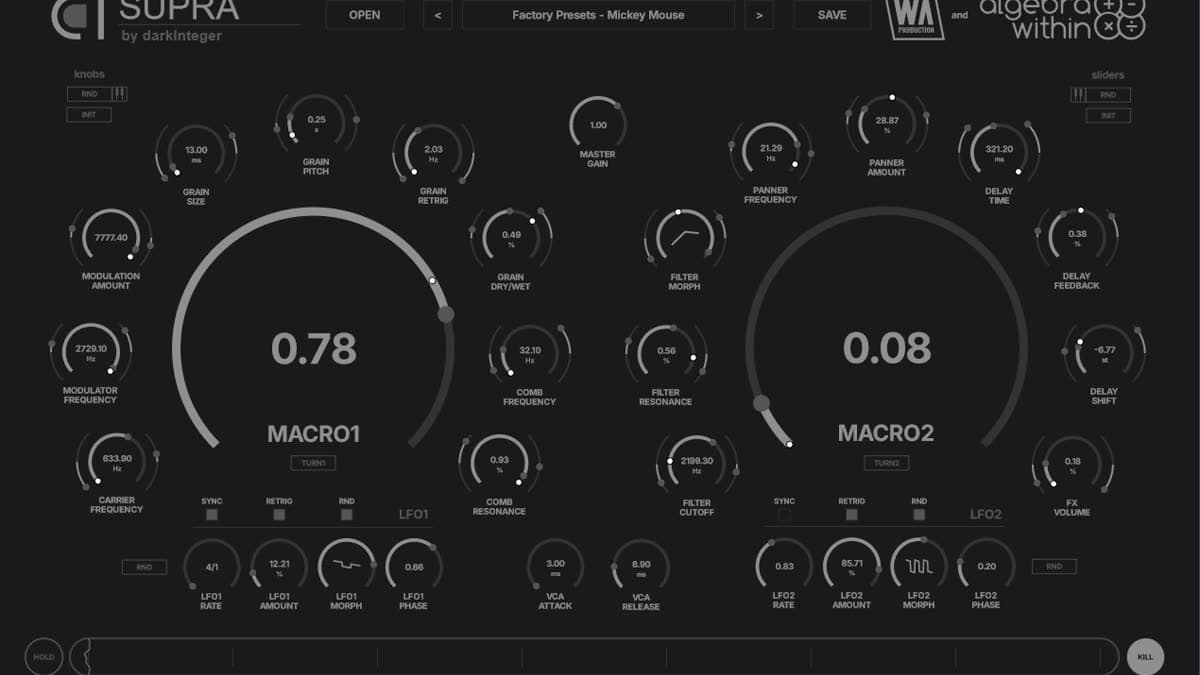The width and height of the screenshot is (1200, 675).
Task: Open the Factory Presets - Mickey Mouse list
Action: (x=598, y=15)
